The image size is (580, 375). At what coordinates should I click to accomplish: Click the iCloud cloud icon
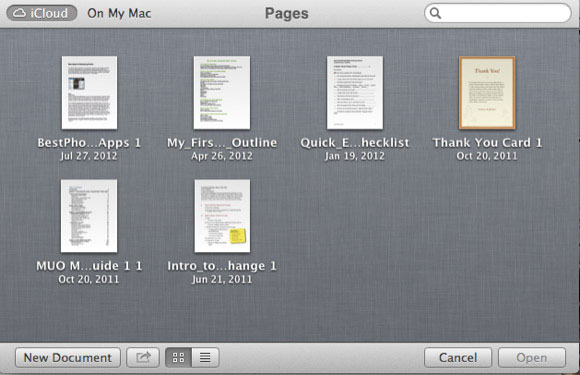pos(20,13)
